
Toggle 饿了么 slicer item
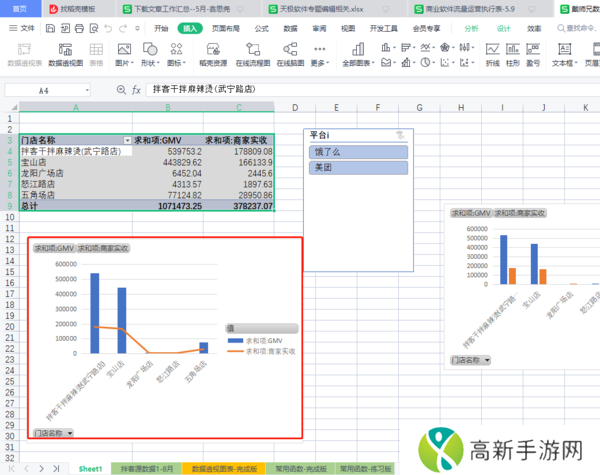click(x=358, y=152)
